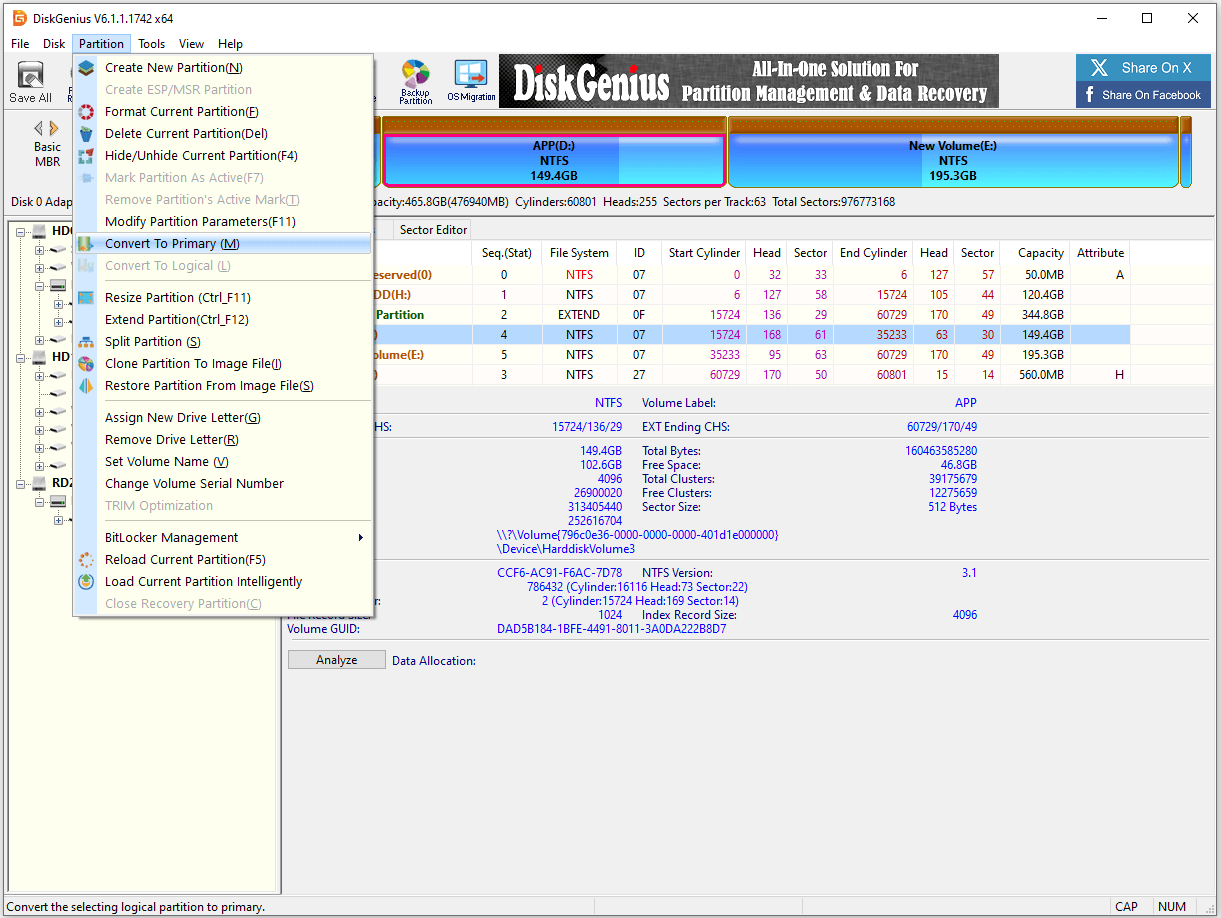The width and height of the screenshot is (1221, 918).
Task: Click the Basic MBR disk label
Action: (47, 154)
